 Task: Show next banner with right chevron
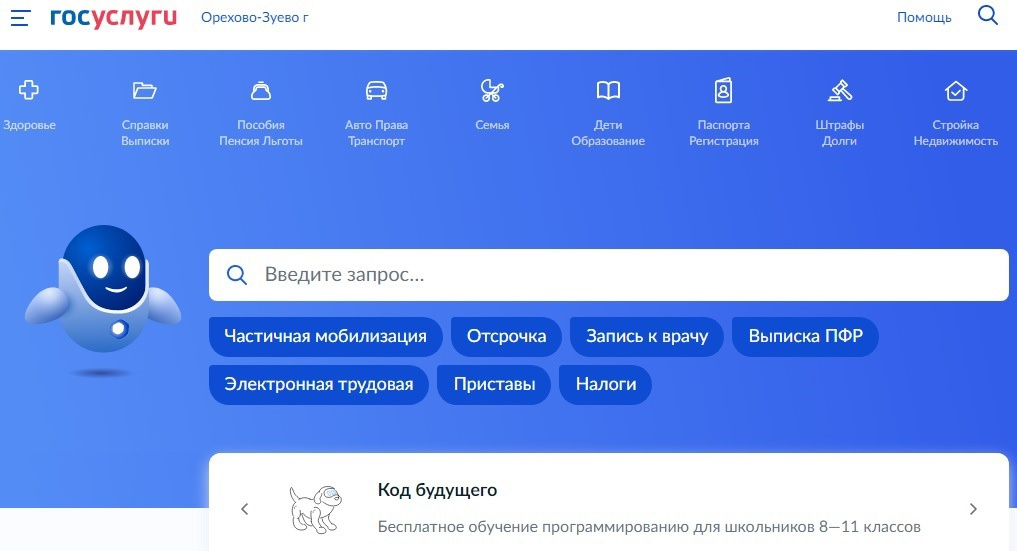click(973, 509)
